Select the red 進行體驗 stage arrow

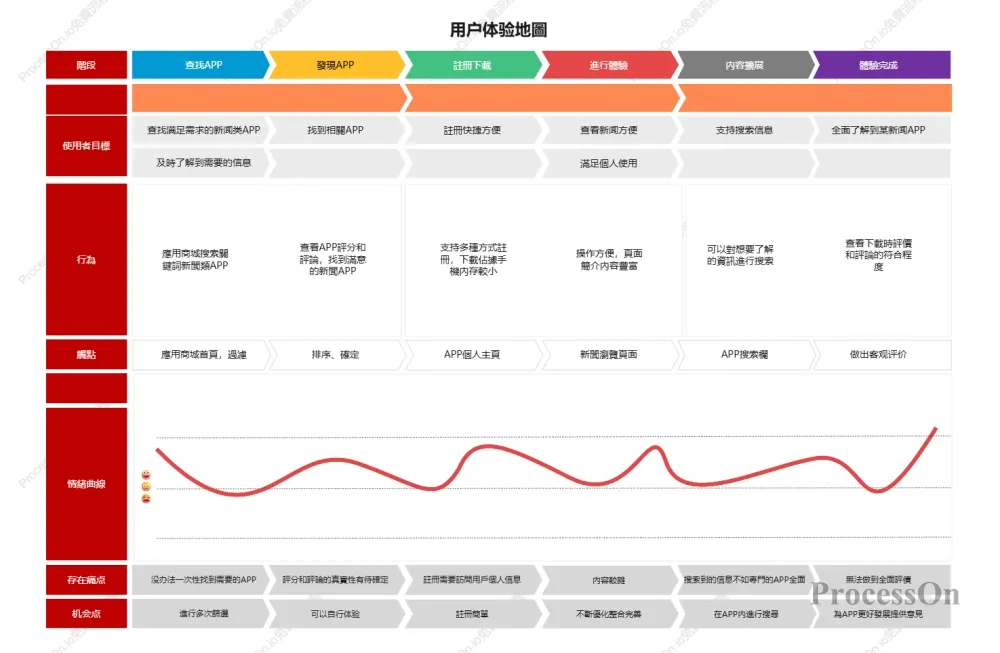pyautogui.click(x=608, y=65)
